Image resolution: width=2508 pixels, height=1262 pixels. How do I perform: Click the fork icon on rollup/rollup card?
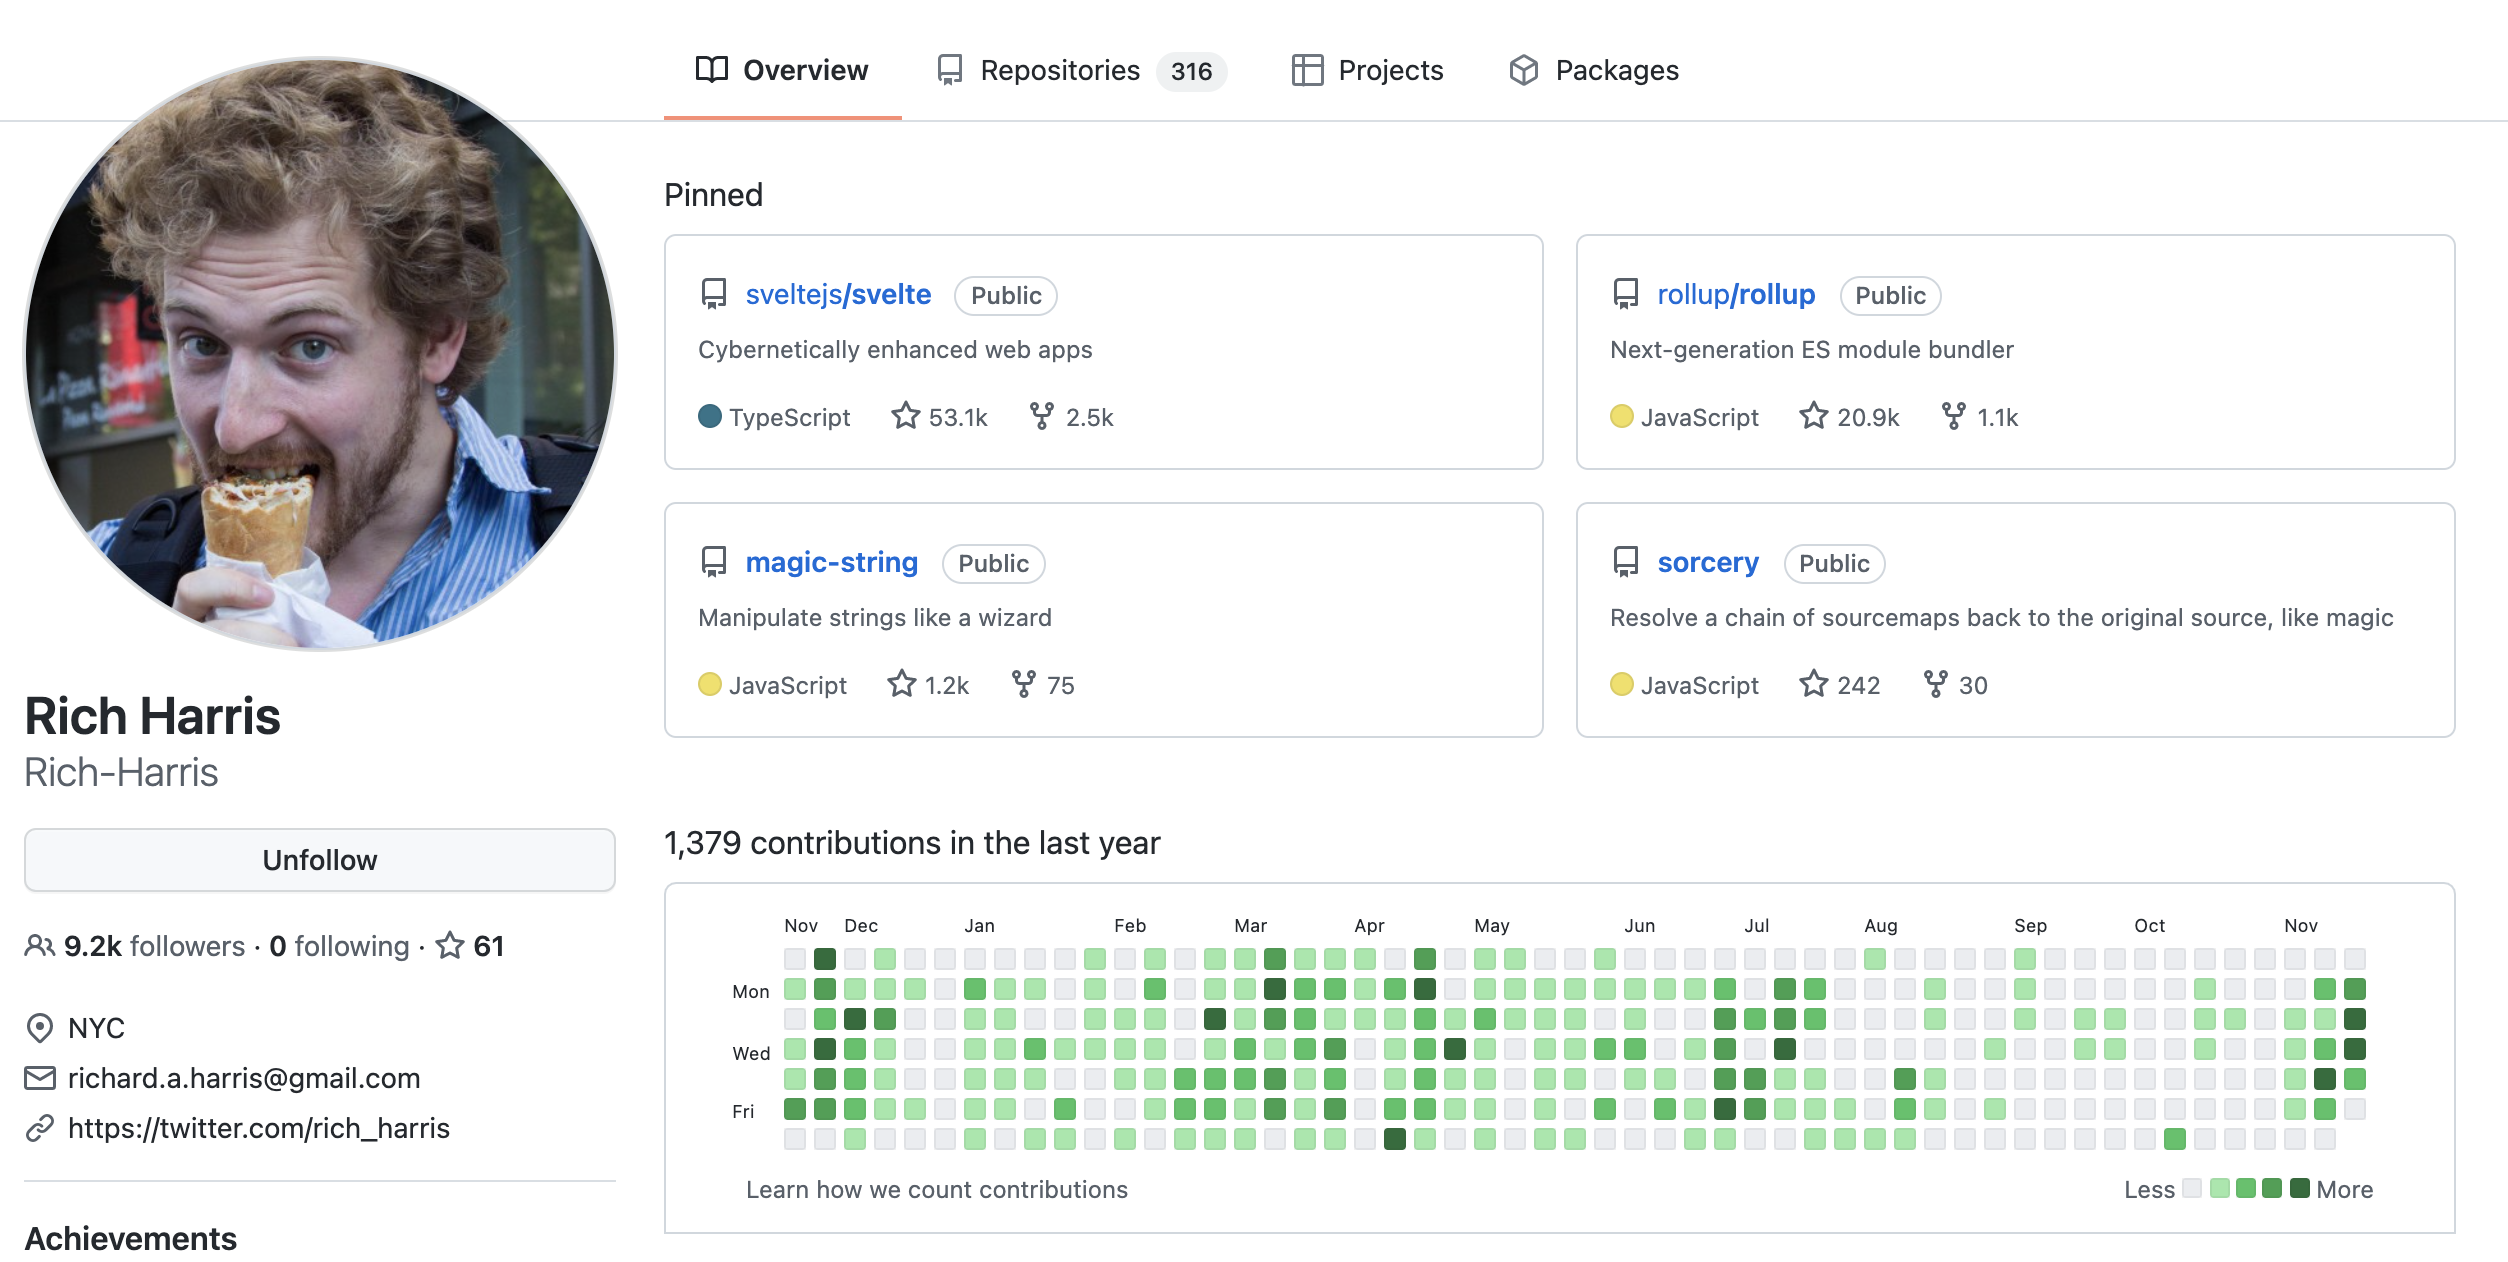coord(1953,416)
